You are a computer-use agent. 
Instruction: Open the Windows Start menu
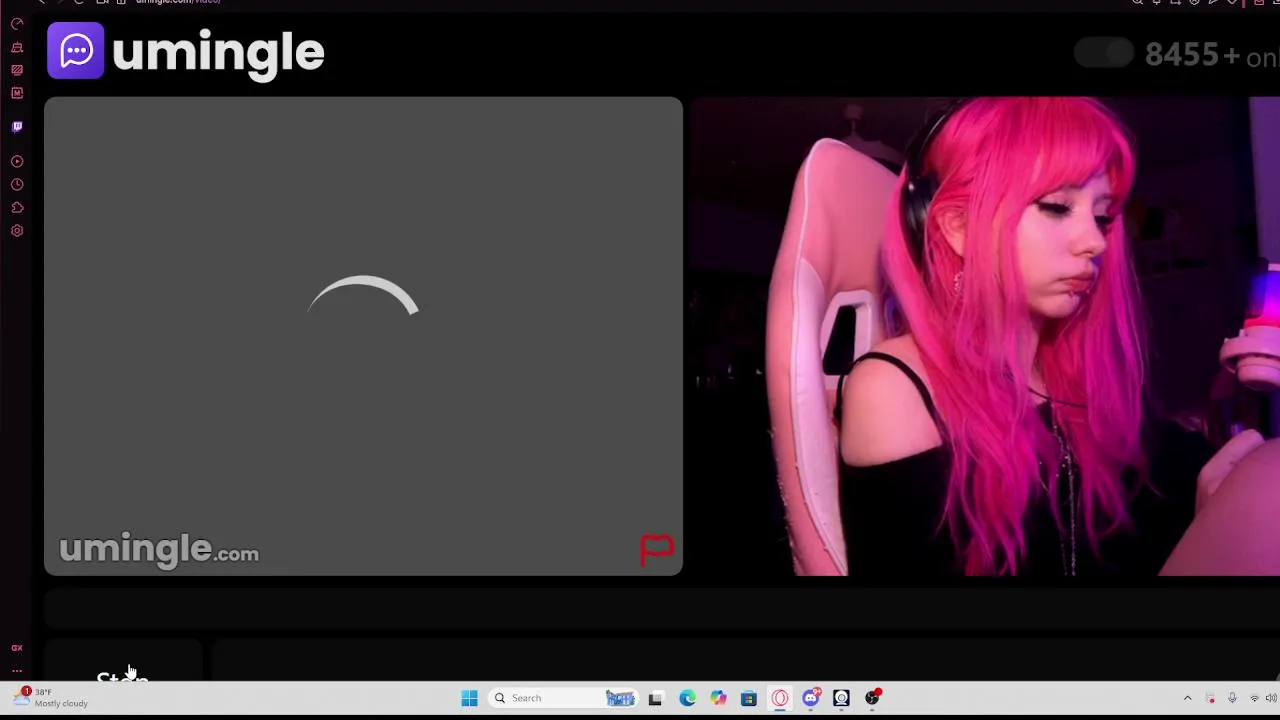(469, 698)
